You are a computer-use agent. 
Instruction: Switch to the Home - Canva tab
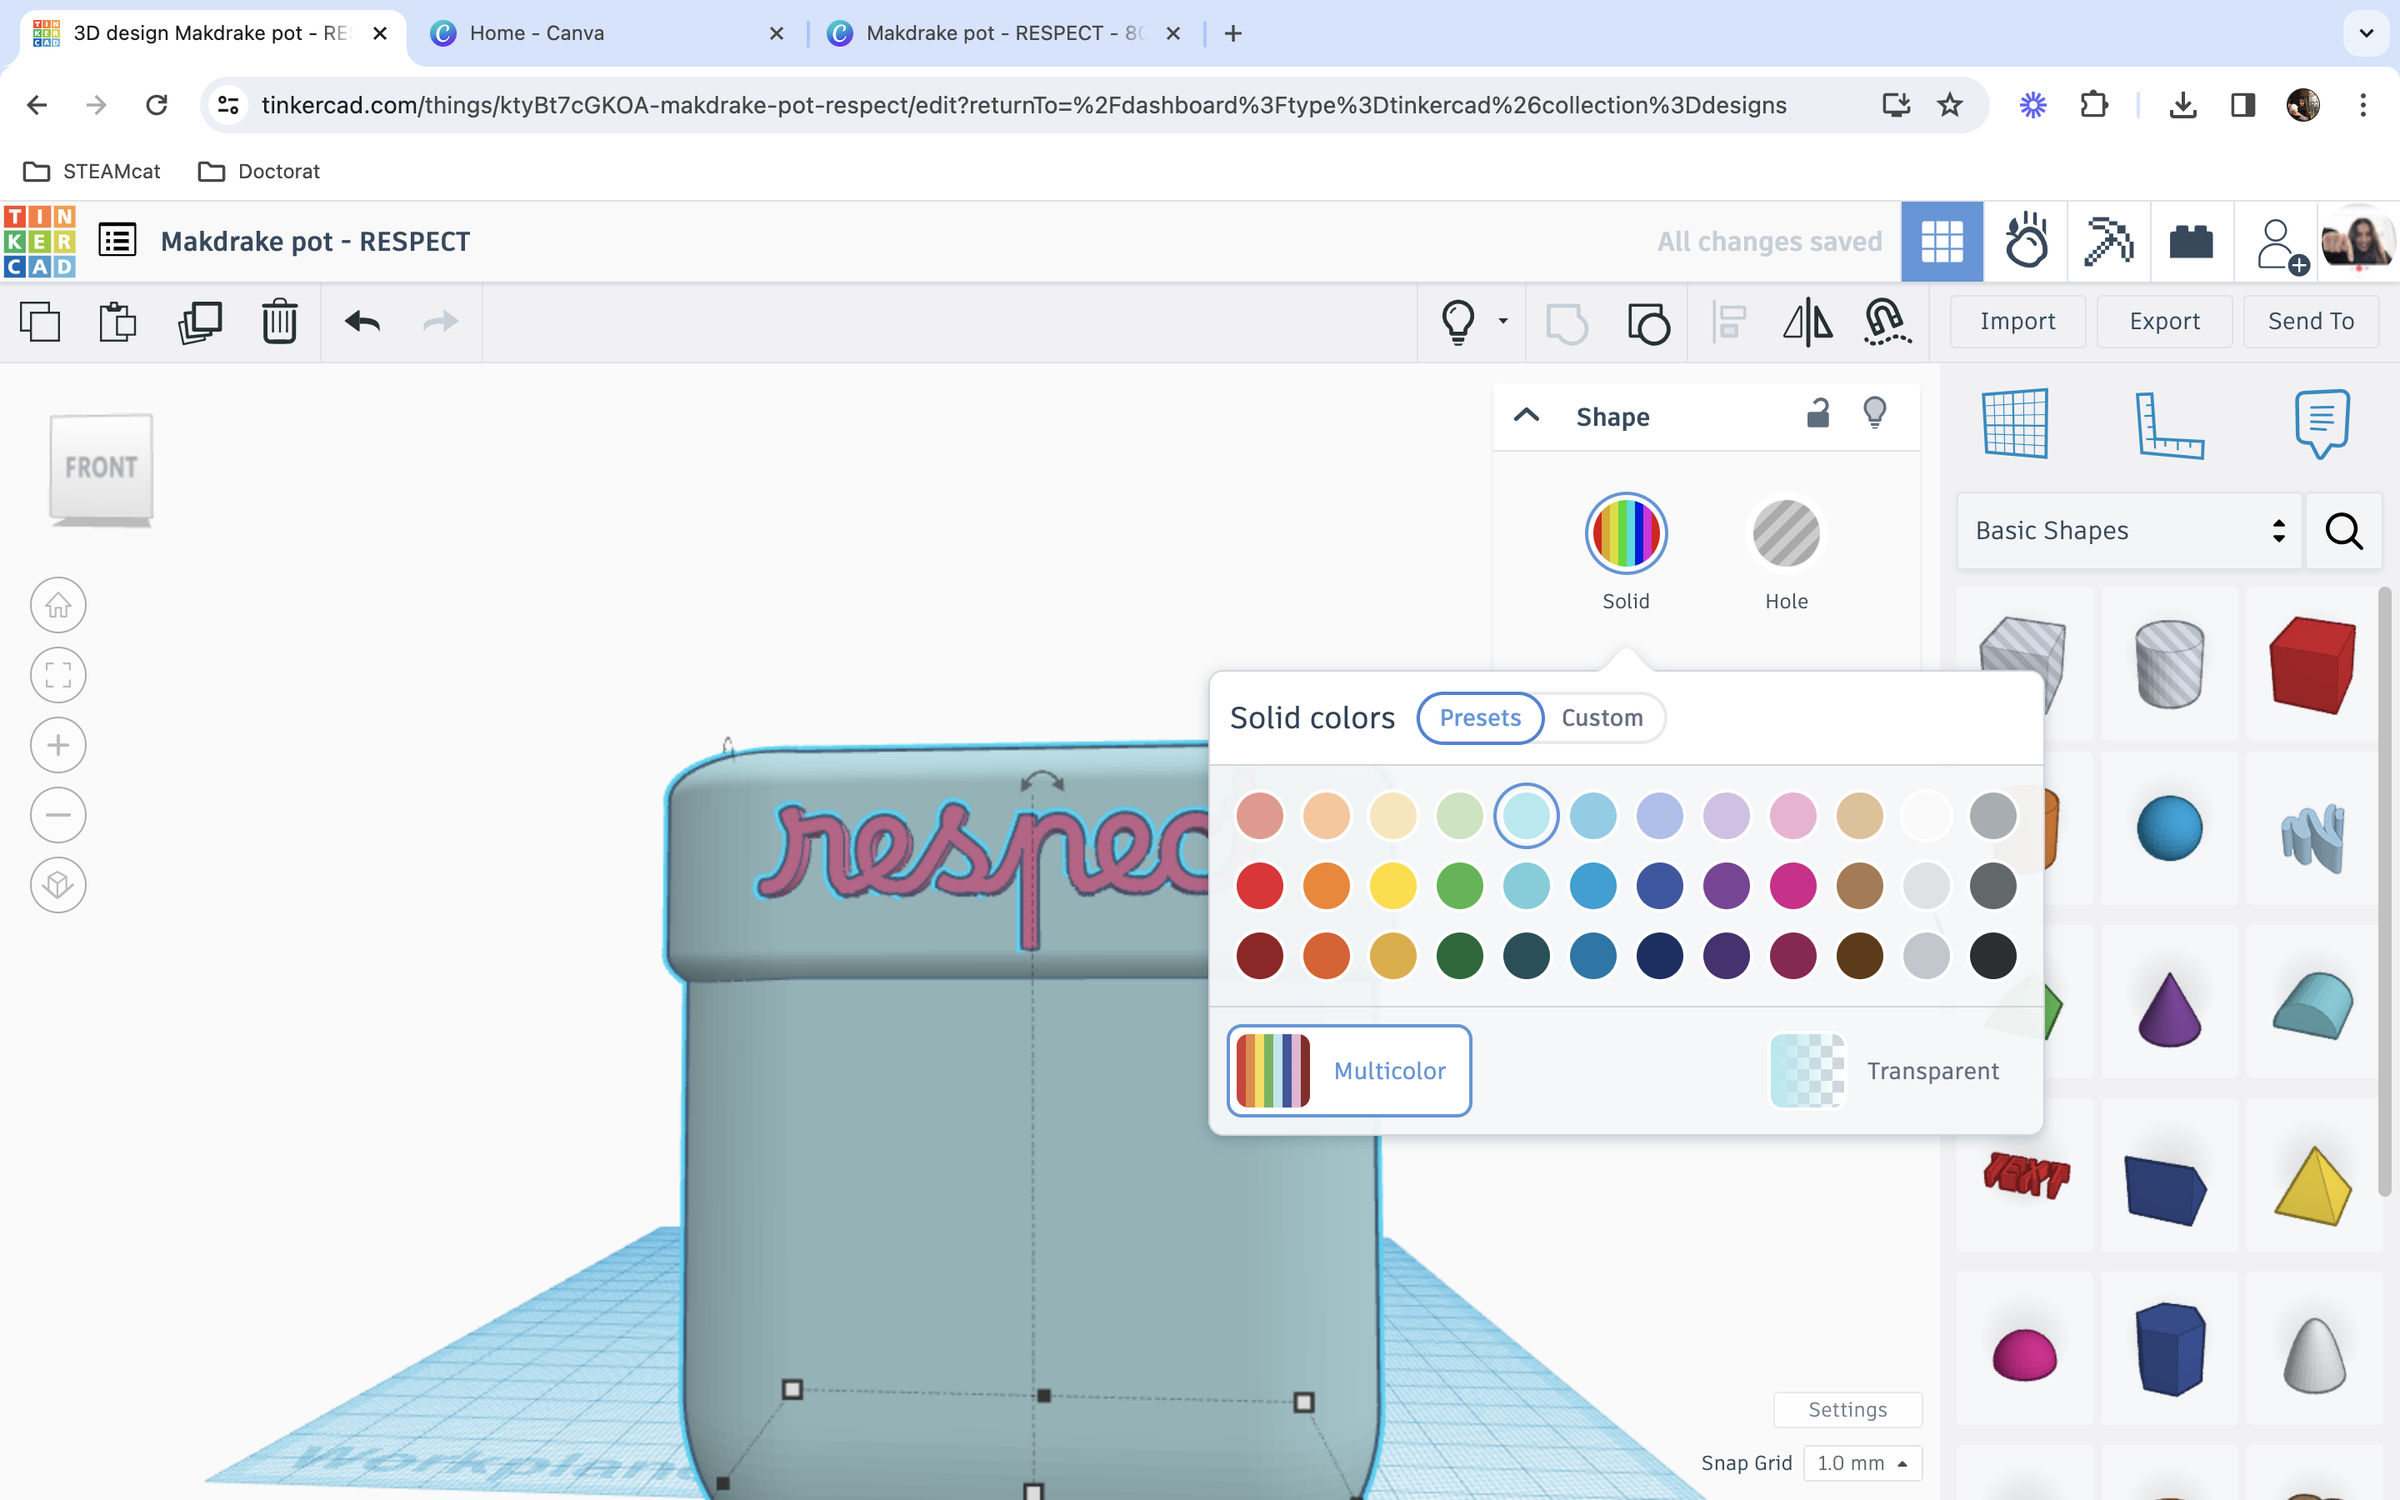537,33
